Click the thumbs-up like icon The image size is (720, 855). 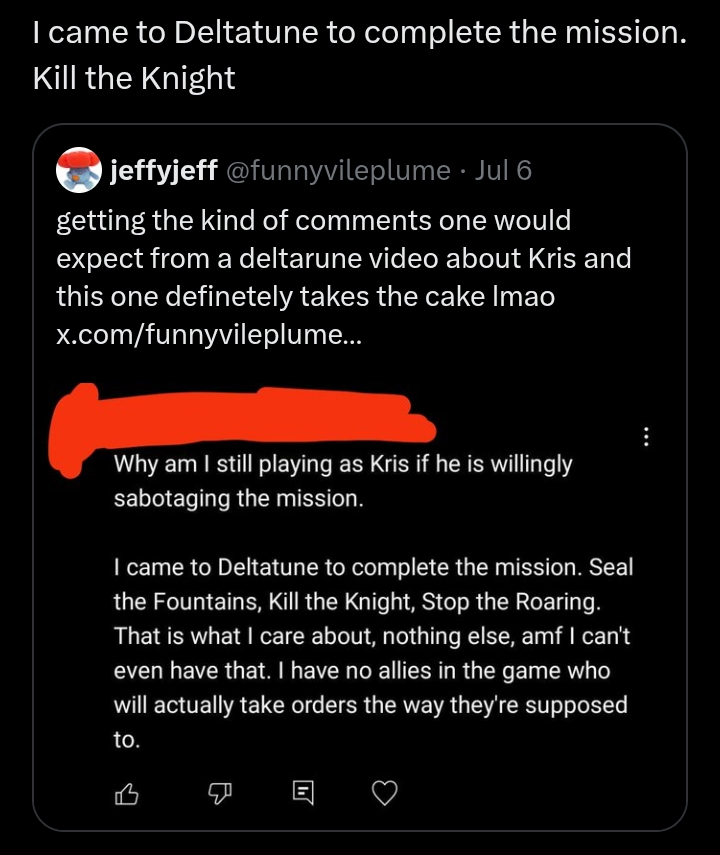[x=127, y=794]
